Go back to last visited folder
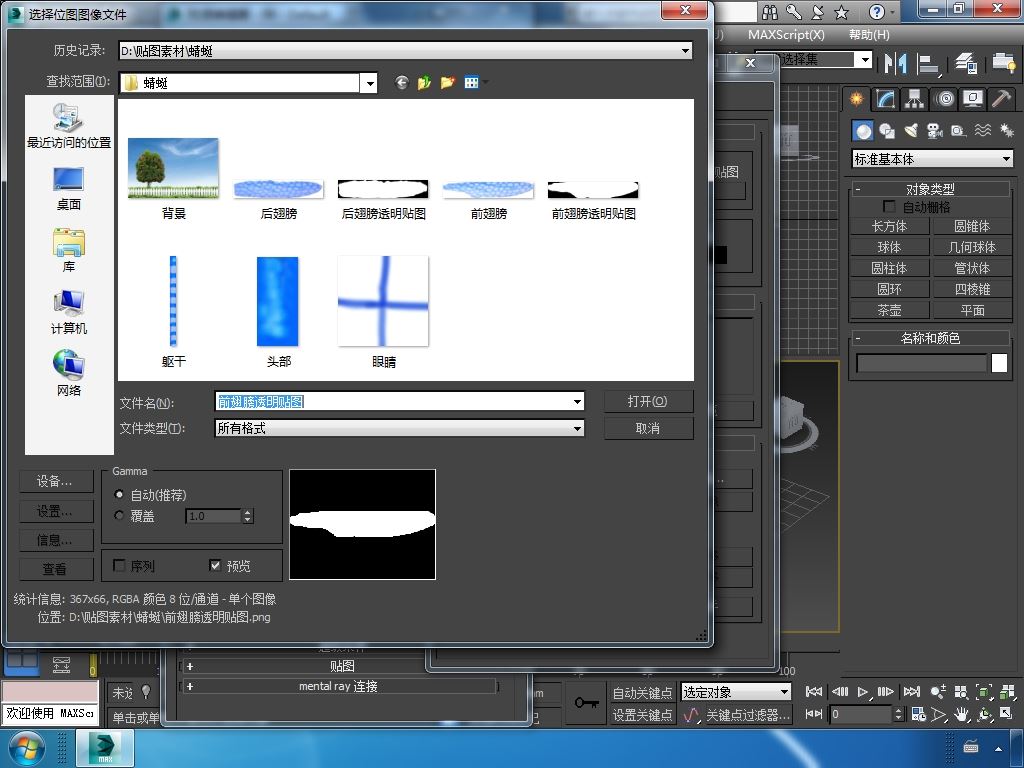The width and height of the screenshot is (1024, 768). click(x=402, y=82)
